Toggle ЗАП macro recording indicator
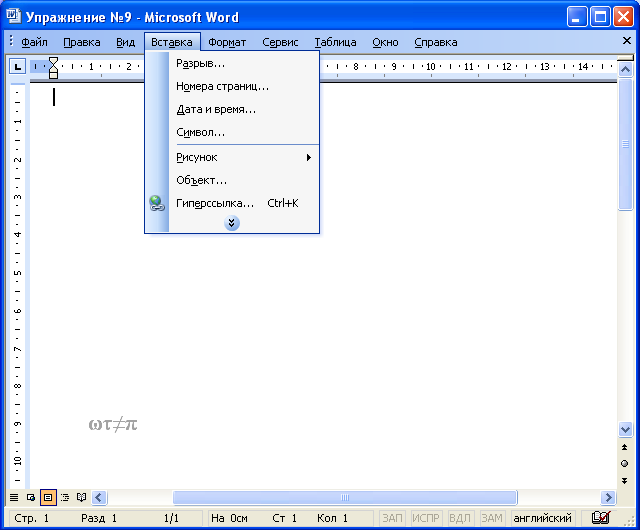The image size is (640, 530). pyautogui.click(x=392, y=518)
